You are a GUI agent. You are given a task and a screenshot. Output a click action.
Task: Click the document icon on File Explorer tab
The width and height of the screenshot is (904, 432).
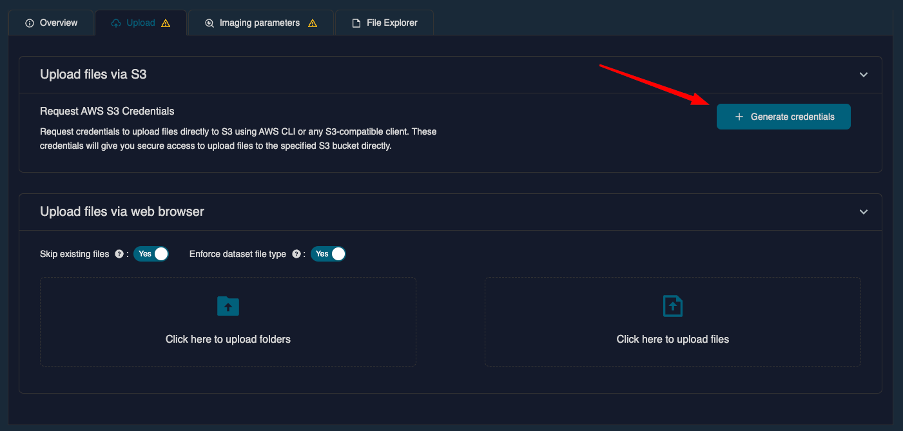click(x=356, y=23)
